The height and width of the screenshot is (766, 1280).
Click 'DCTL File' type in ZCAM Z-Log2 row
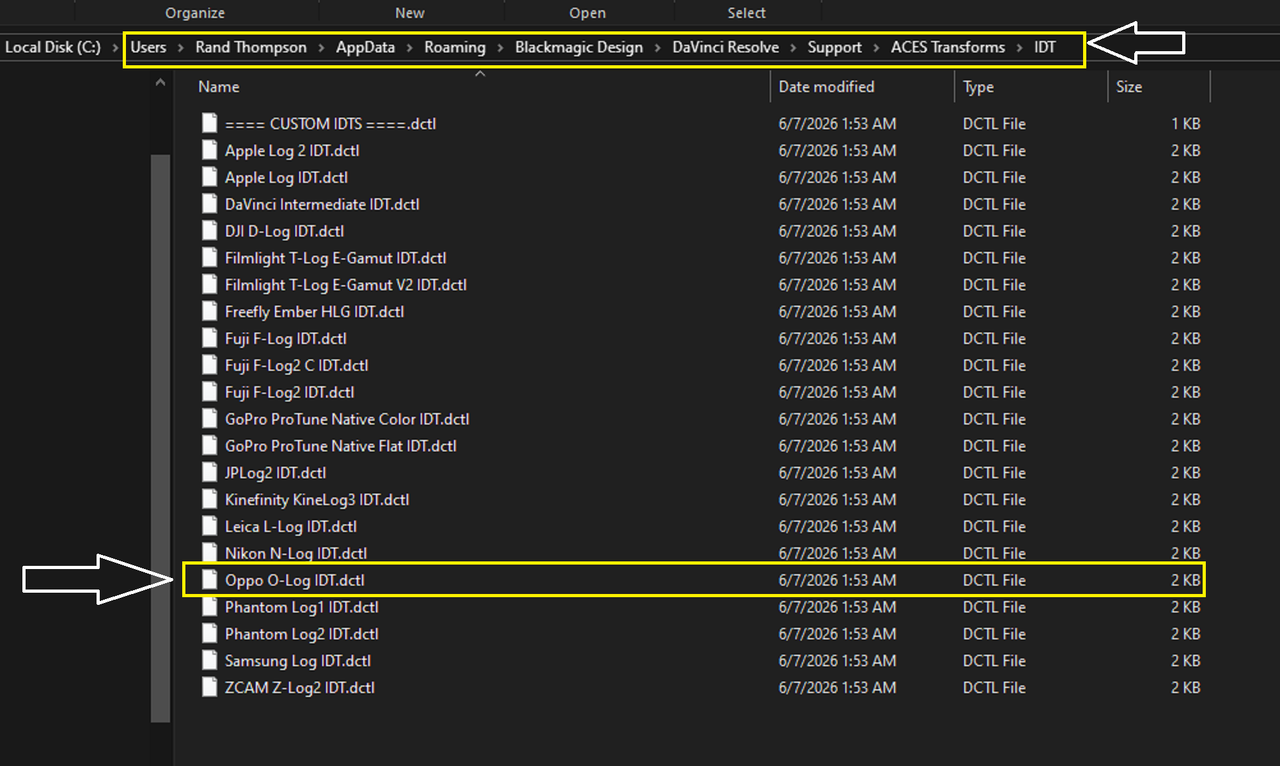pos(994,687)
